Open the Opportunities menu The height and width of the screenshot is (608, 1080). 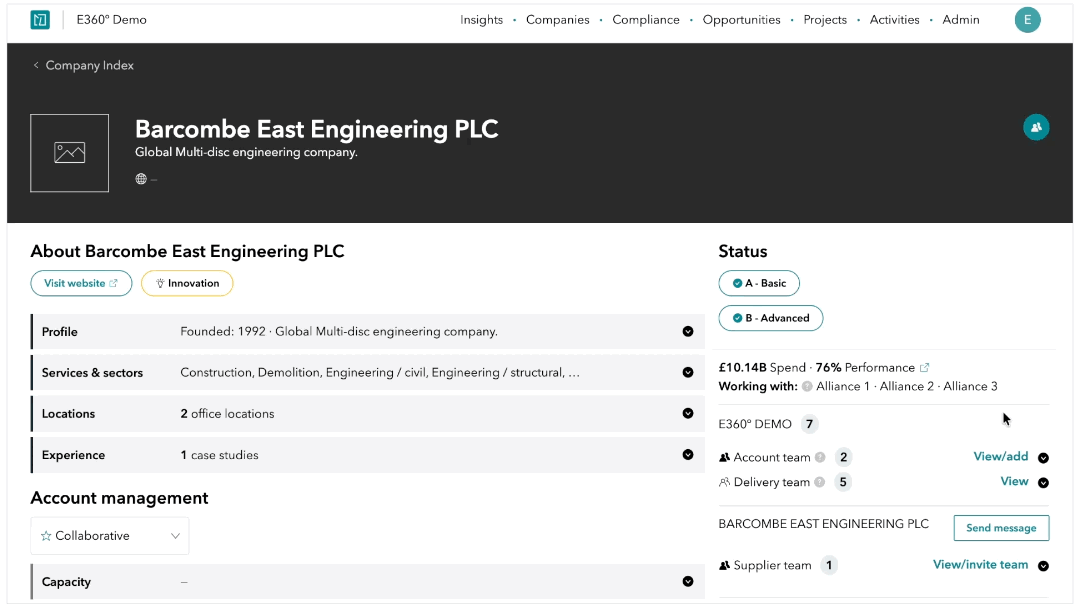point(741,20)
